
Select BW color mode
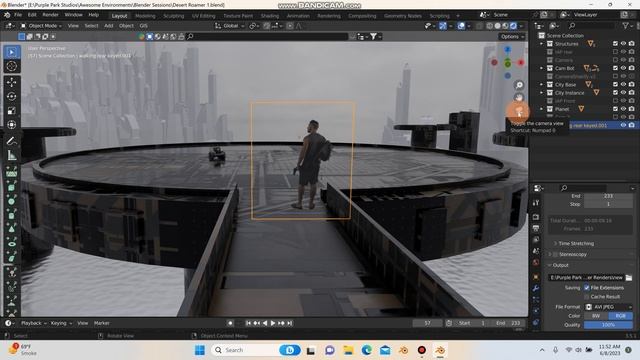pyautogui.click(x=596, y=316)
